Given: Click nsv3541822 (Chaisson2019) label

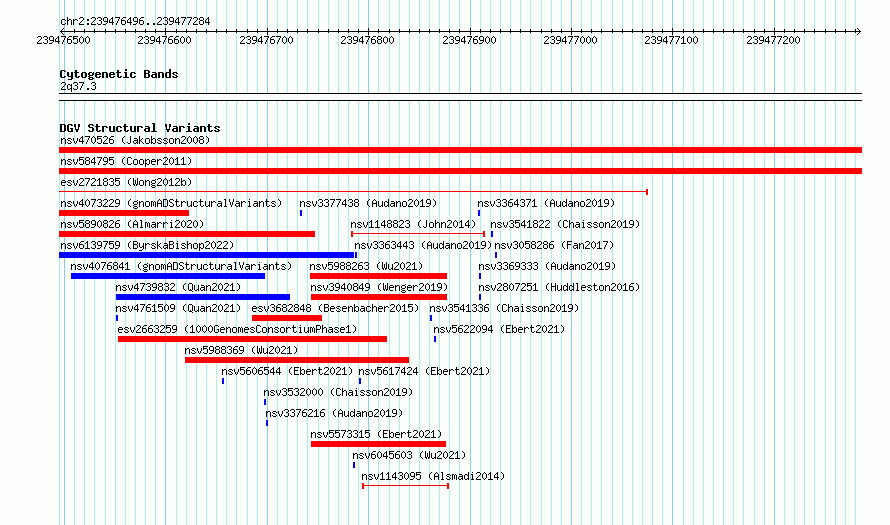Looking at the screenshot, I should (565, 224).
